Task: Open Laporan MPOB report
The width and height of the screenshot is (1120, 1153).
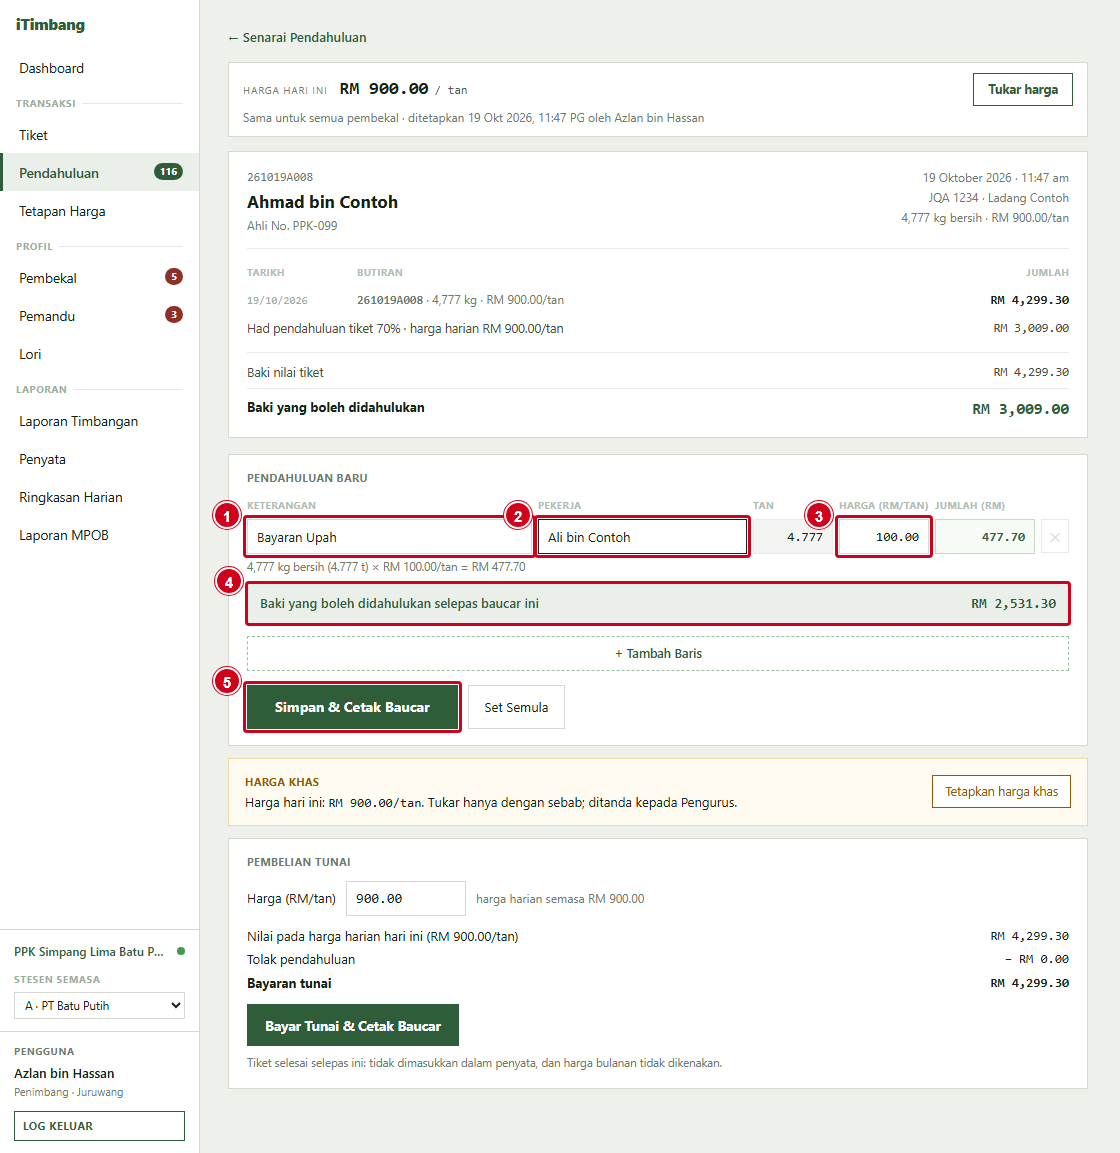Action: coord(64,535)
